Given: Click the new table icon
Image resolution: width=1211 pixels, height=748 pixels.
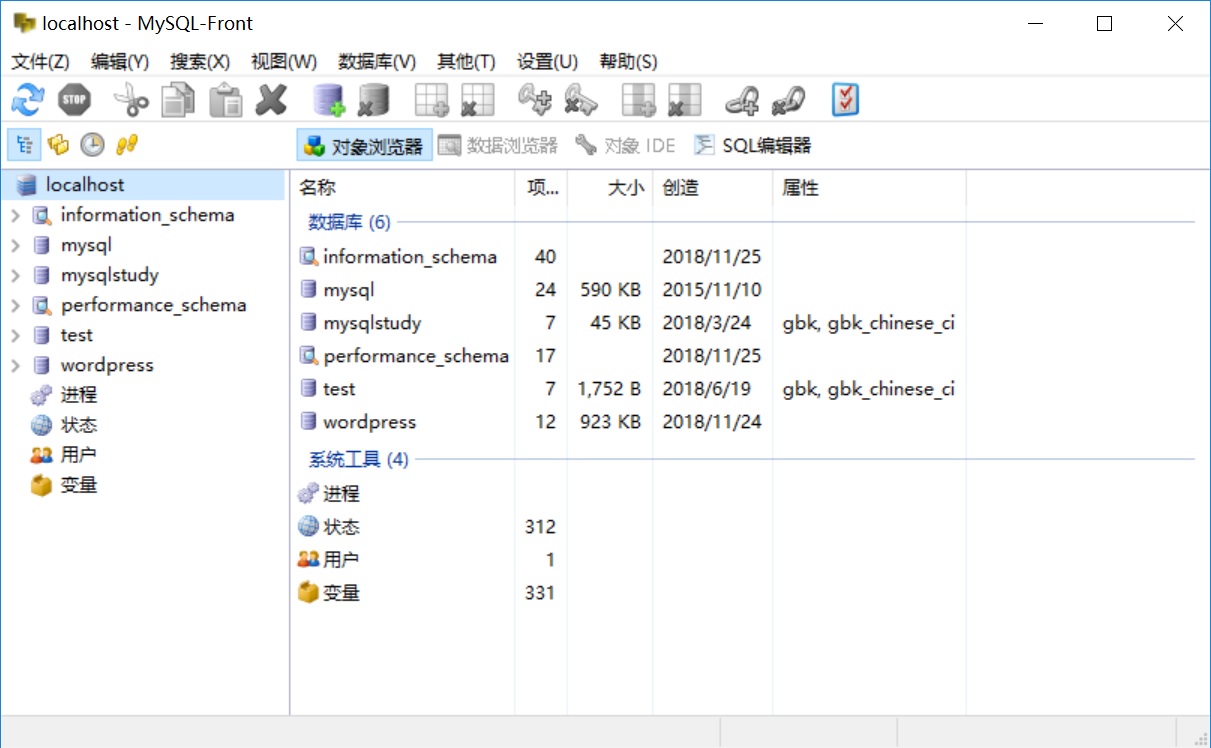Looking at the screenshot, I should pos(432,100).
